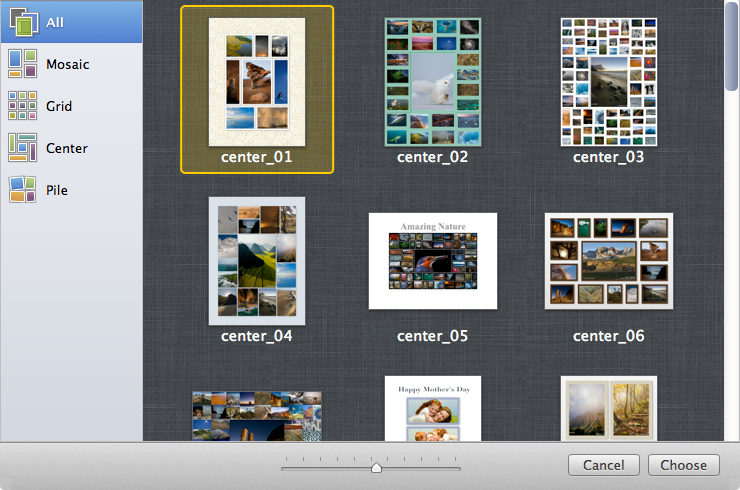Select the Amazing Nature center_05 thumbnail
The height and width of the screenshot is (490, 740).
(433, 261)
